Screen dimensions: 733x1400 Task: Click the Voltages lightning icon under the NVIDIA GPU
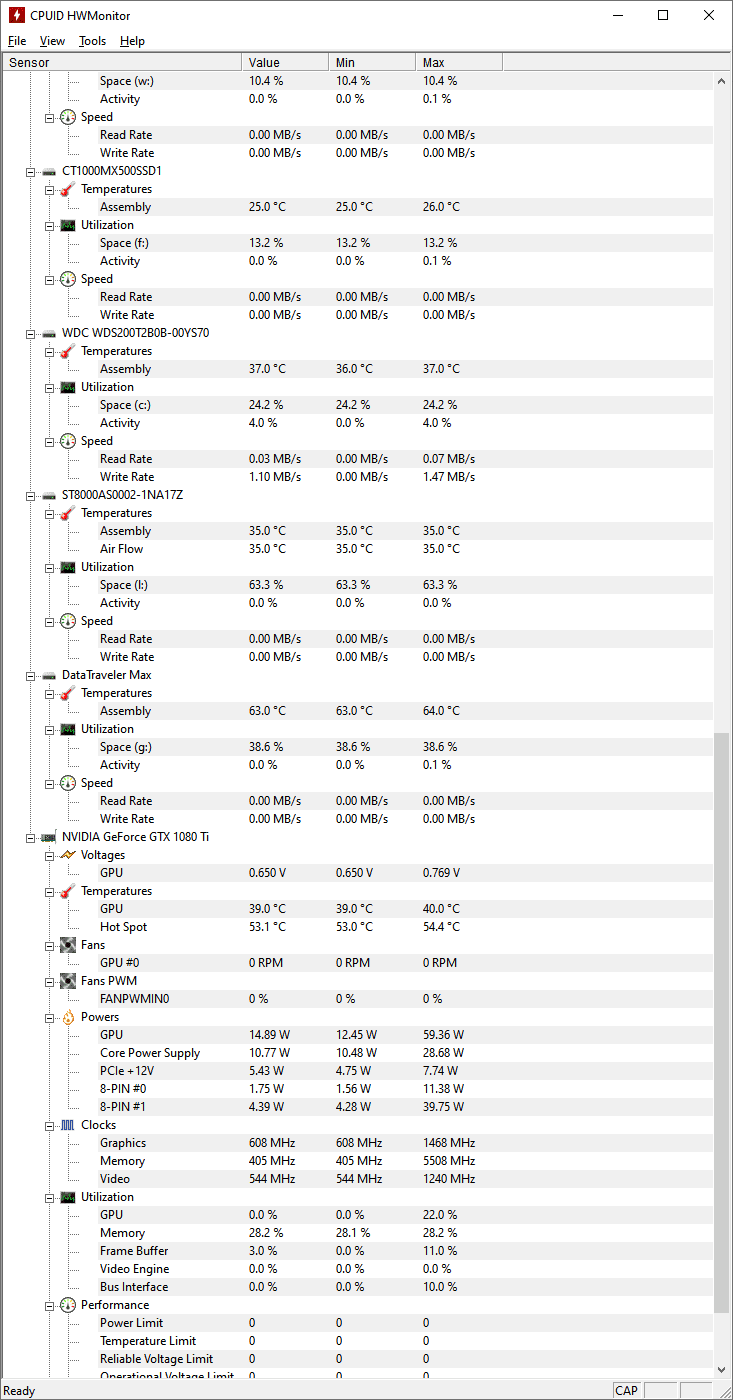pos(67,855)
